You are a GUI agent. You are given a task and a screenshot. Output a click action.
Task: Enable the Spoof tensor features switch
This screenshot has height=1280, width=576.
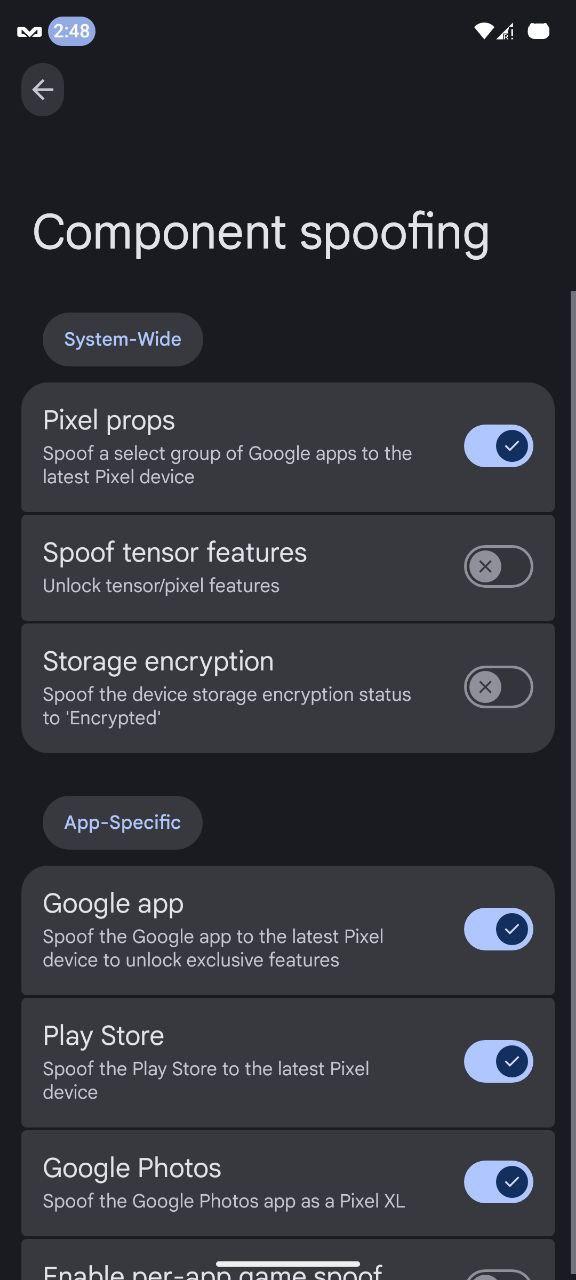tap(498, 567)
